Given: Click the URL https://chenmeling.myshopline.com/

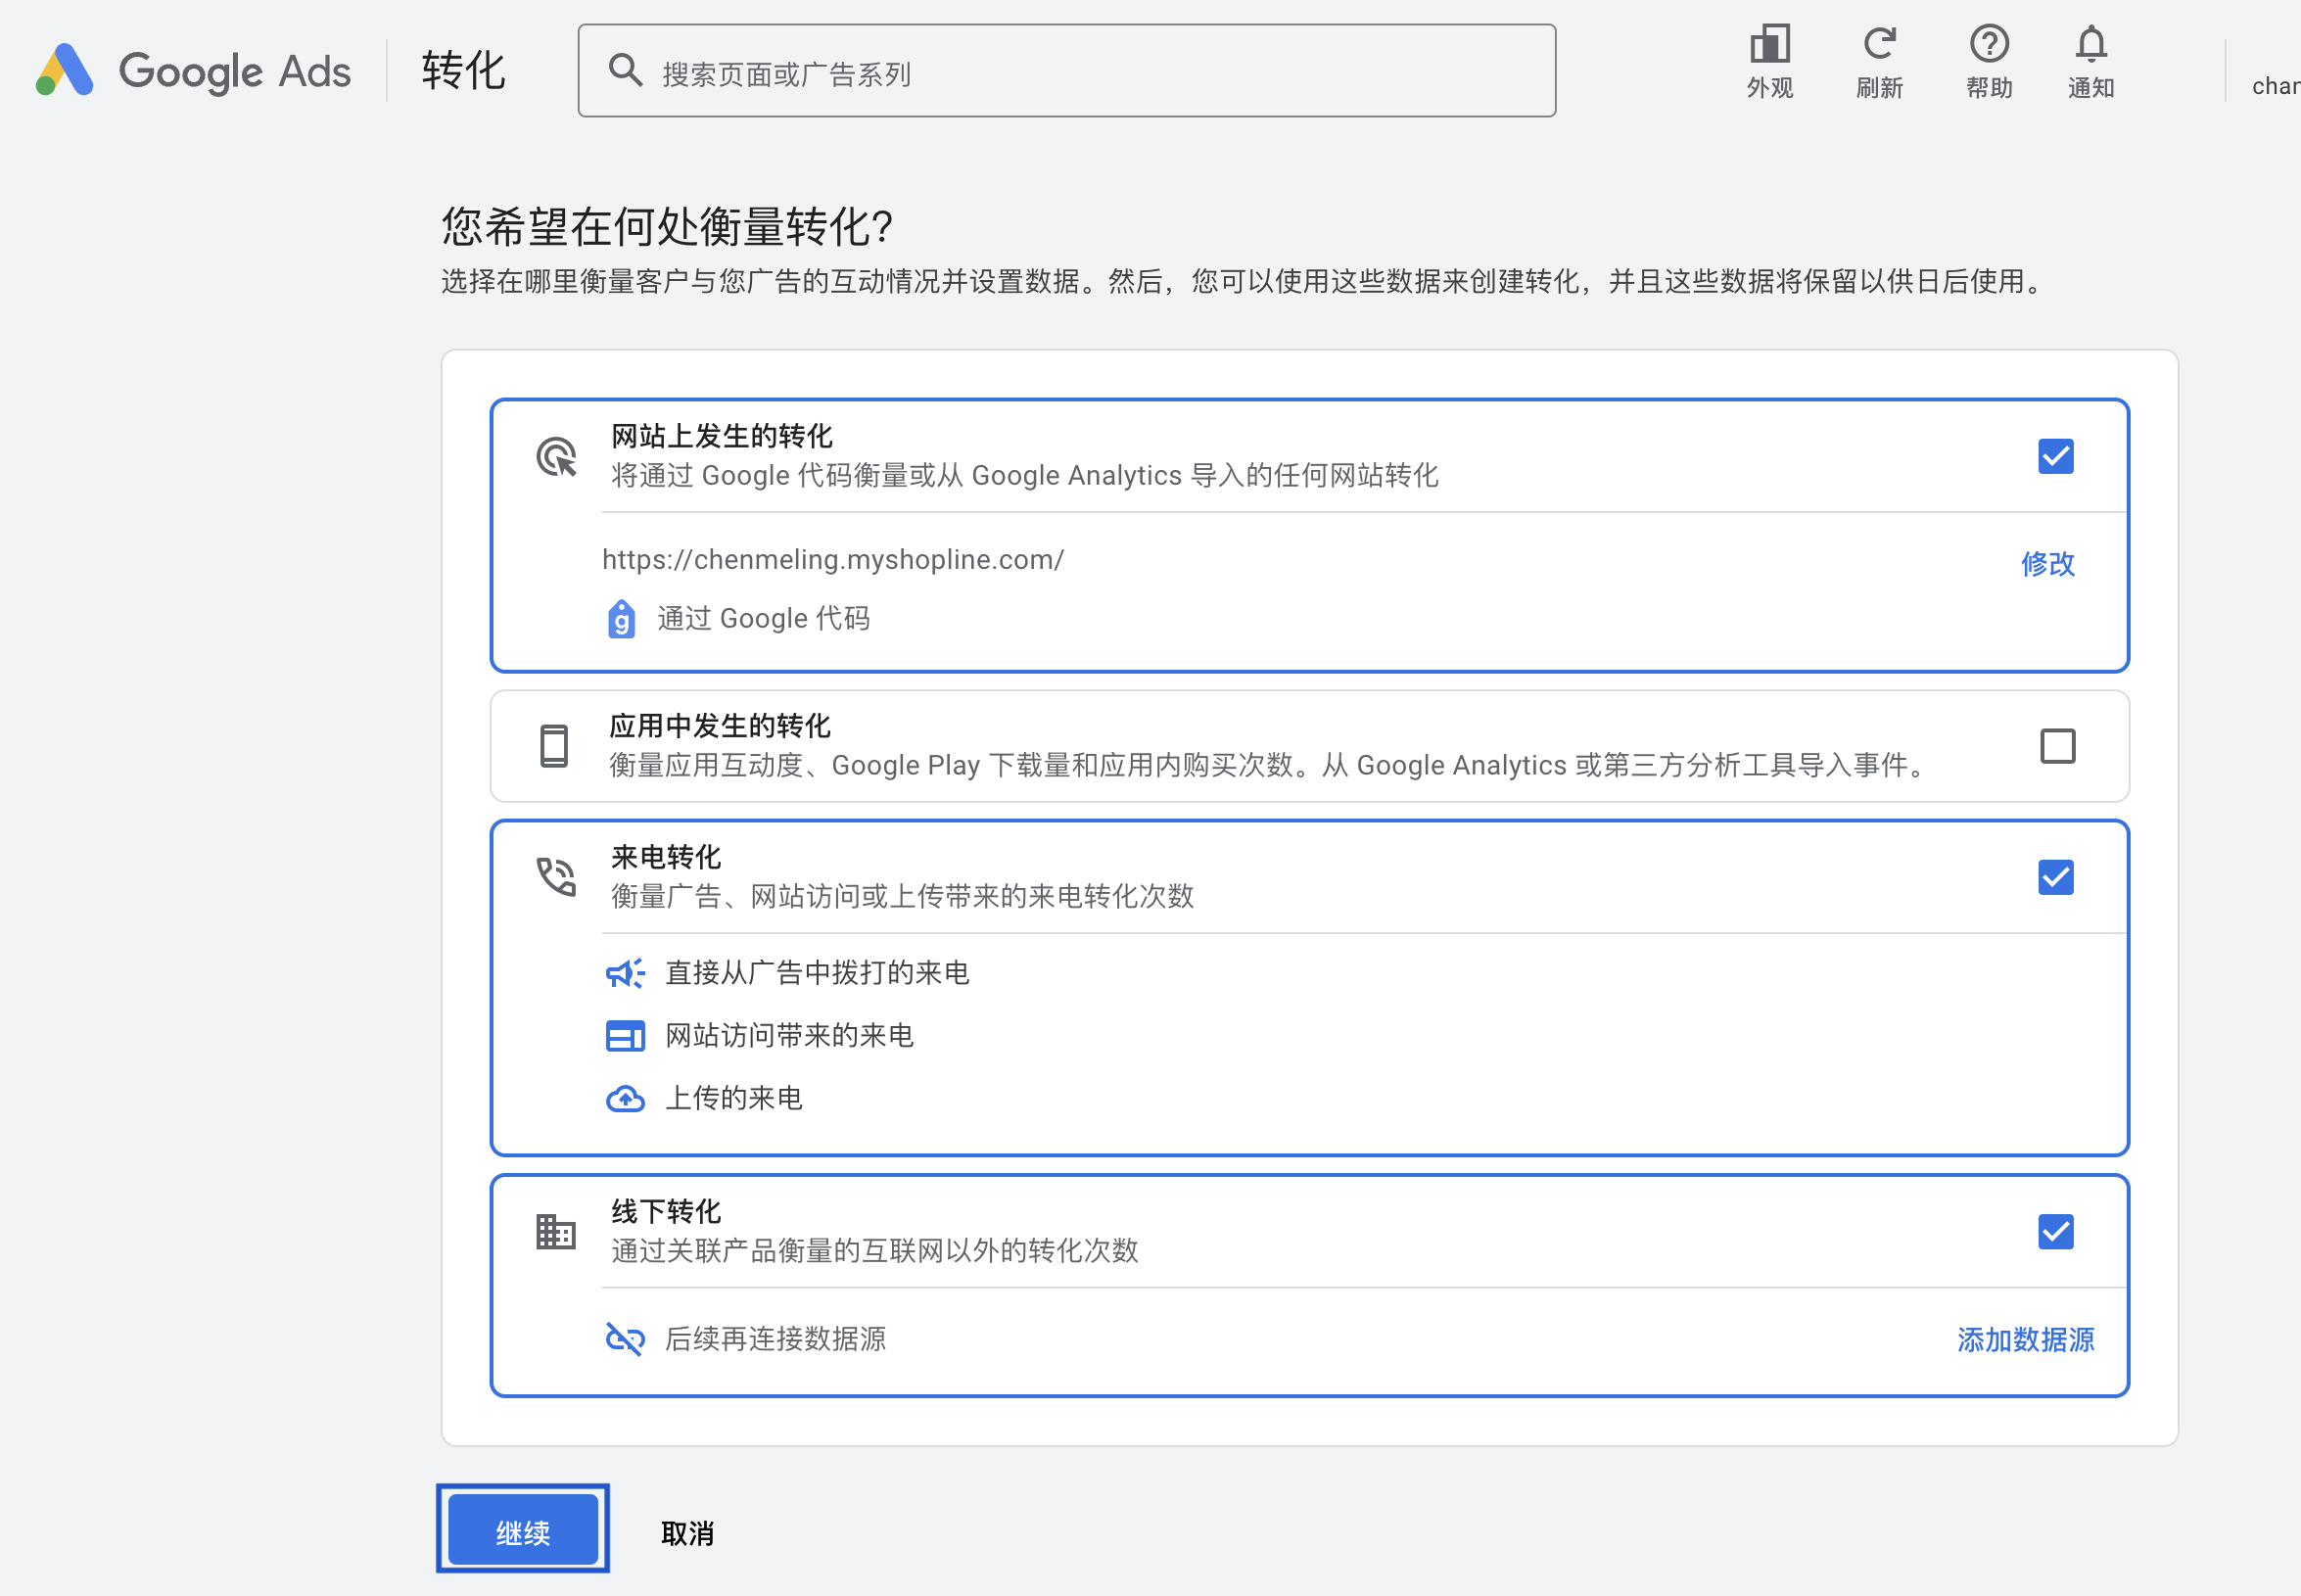Looking at the screenshot, I should pyautogui.click(x=833, y=559).
